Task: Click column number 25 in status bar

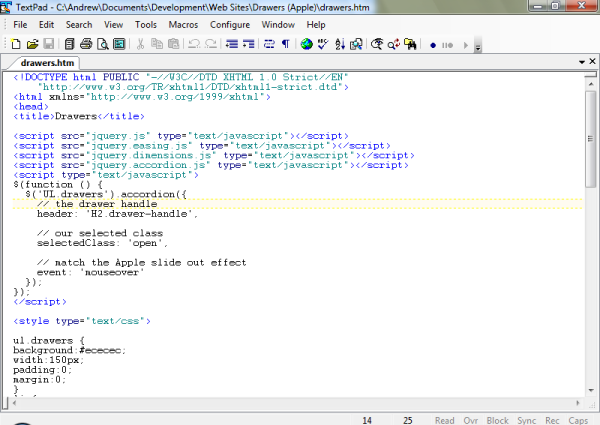Action: pyautogui.click(x=408, y=420)
